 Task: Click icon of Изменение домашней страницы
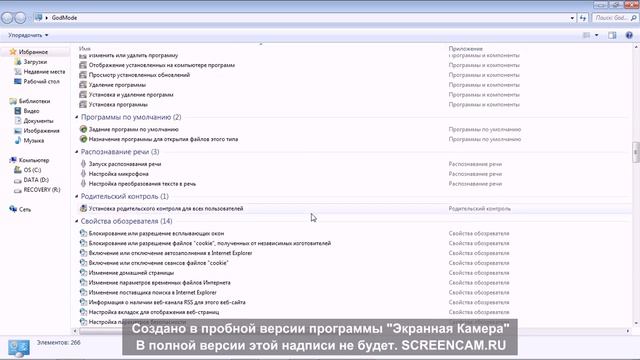(x=83, y=272)
